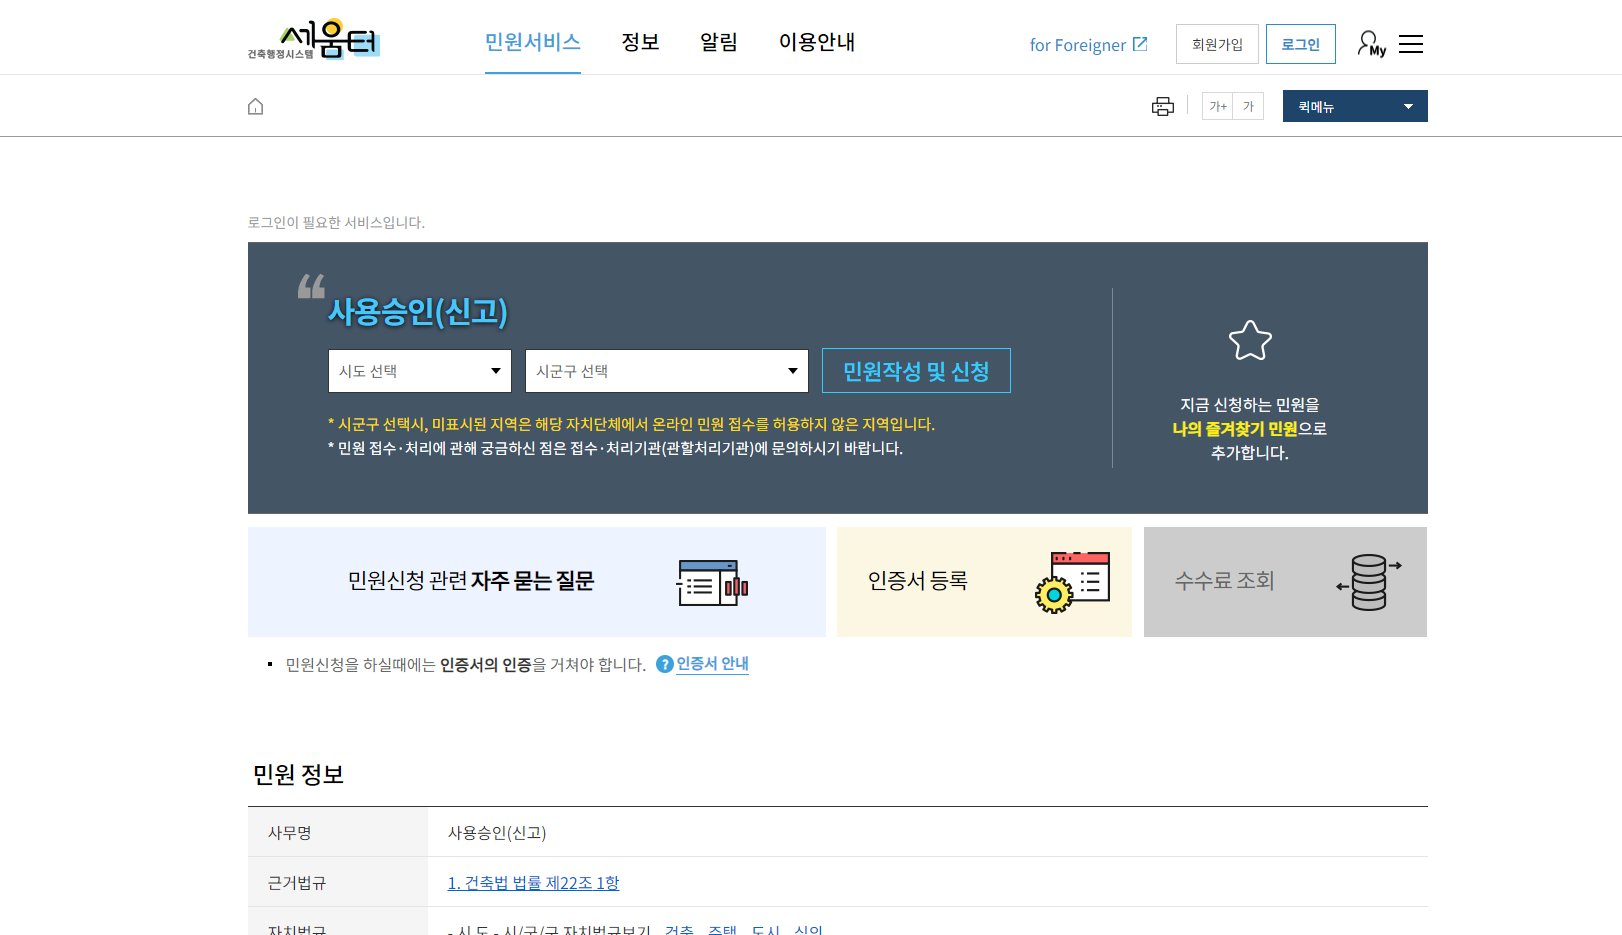The image size is (1622, 935).
Task: Click the star favorites icon
Action: point(1248,340)
